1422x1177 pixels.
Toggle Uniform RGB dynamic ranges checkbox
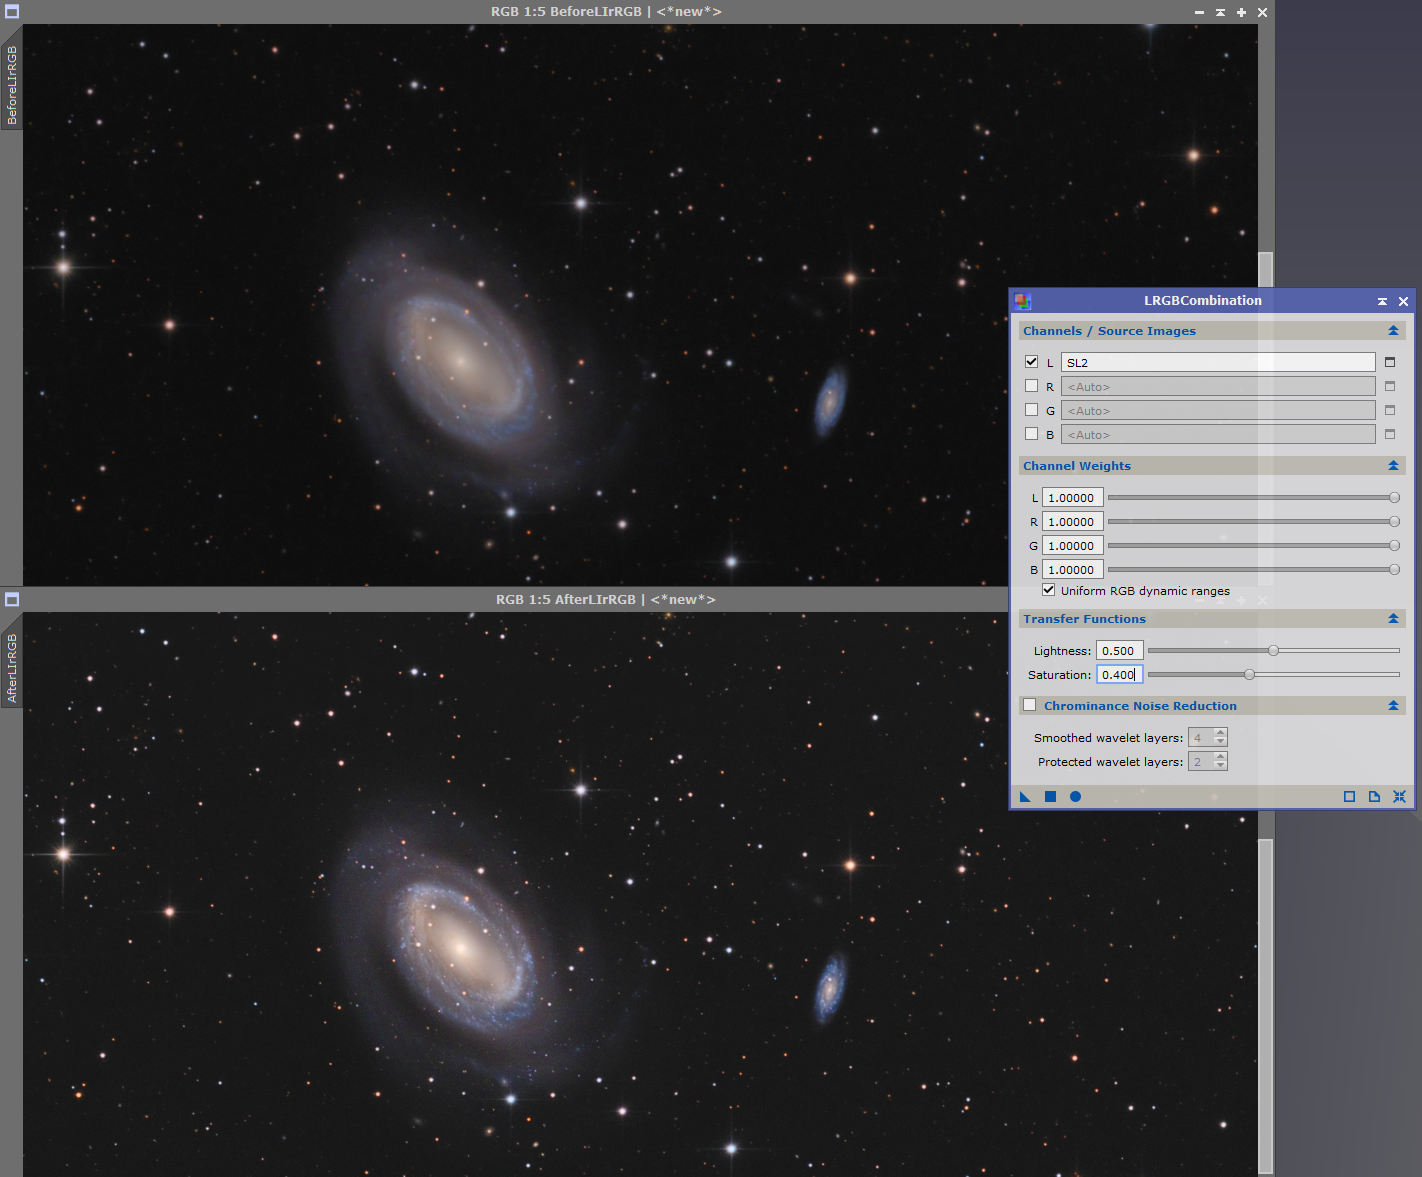1048,590
